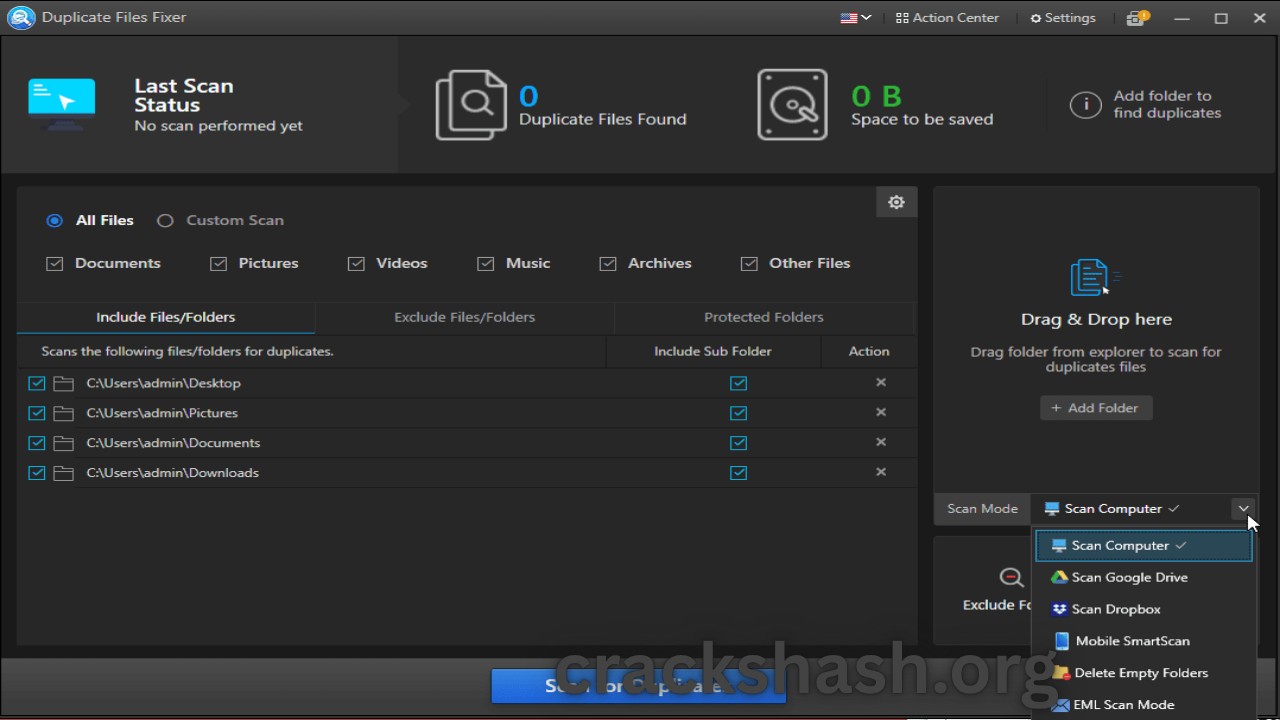Uncheck the Documents folder row checkbox
The image size is (1280, 720).
(x=37, y=443)
